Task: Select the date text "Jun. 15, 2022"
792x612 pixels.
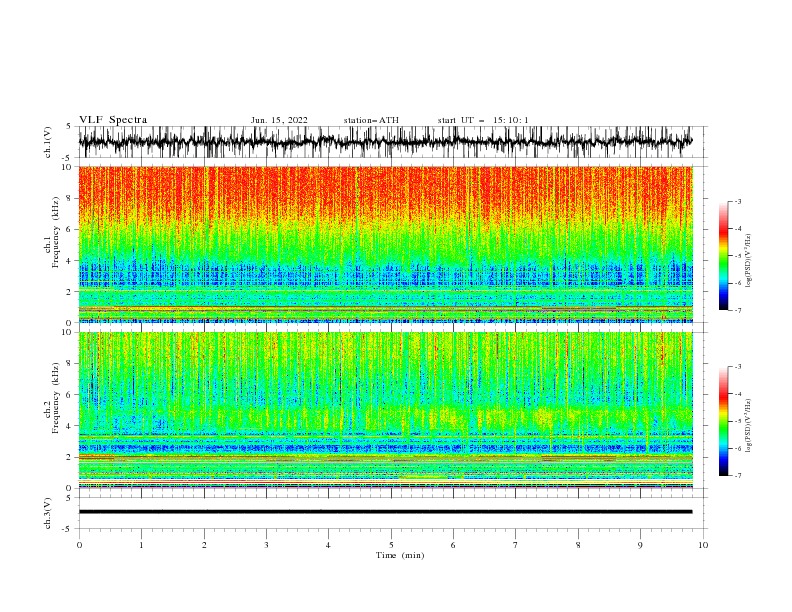Action: [279, 120]
